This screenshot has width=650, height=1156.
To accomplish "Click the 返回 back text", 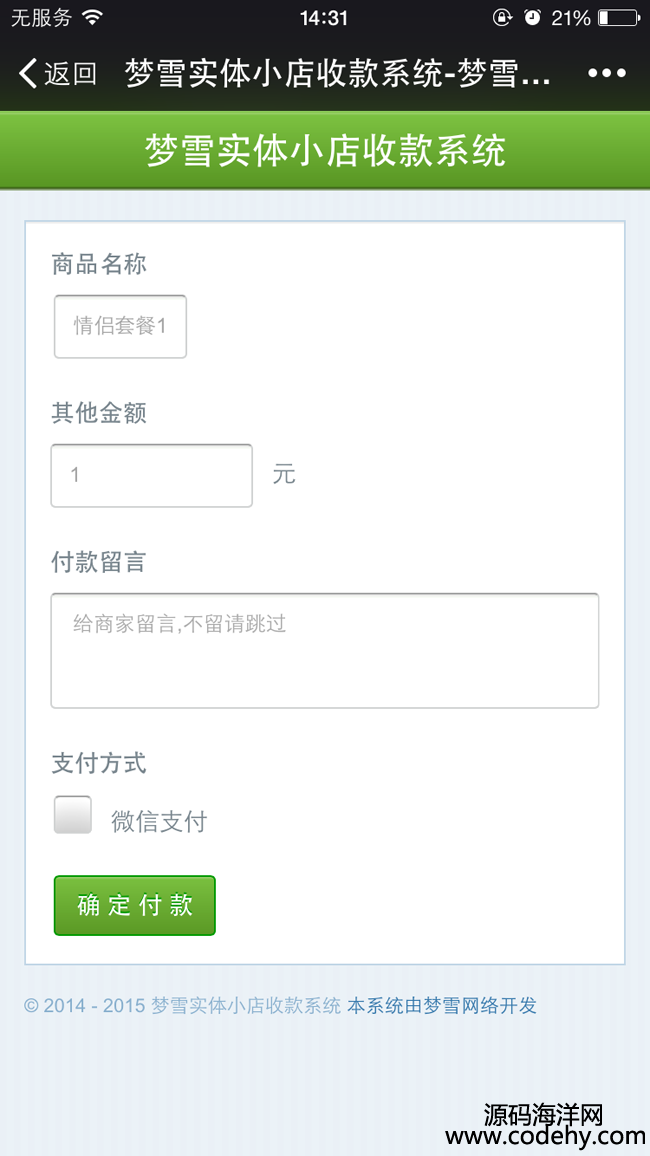I will point(71,74).
